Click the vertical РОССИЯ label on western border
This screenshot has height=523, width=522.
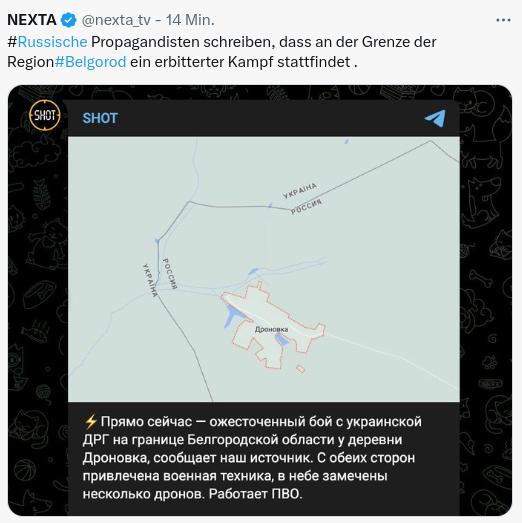pyautogui.click(x=170, y=274)
